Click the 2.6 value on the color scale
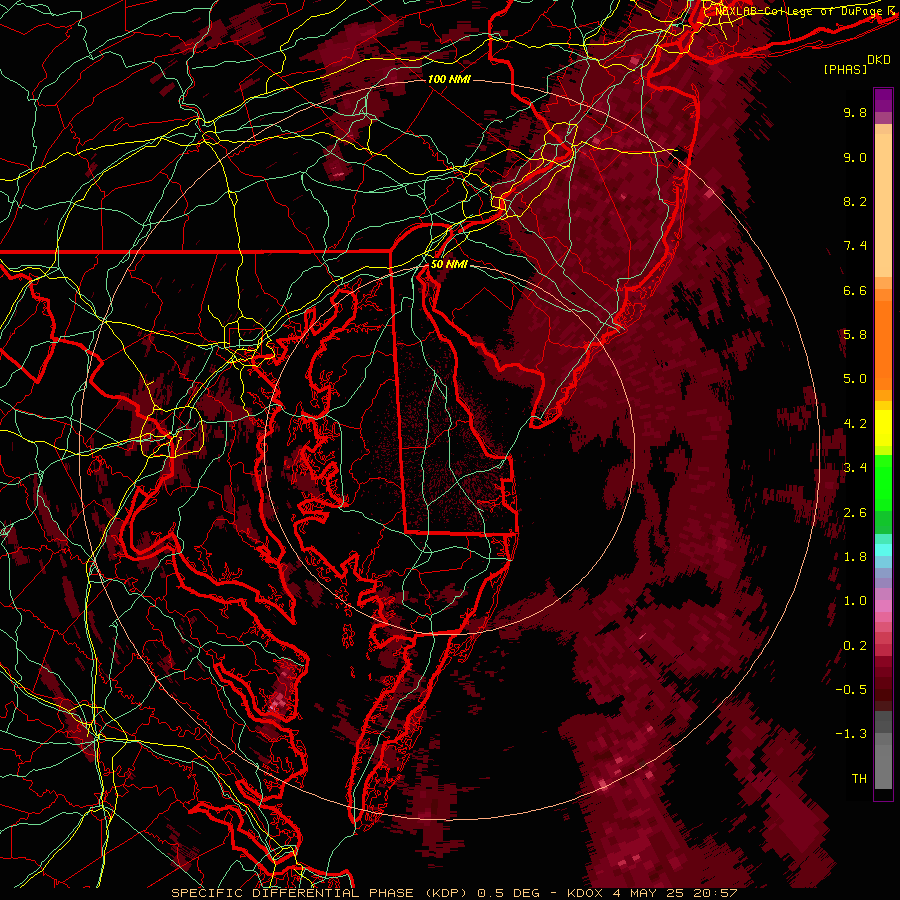Screen dimensions: 900x900 tap(855, 513)
